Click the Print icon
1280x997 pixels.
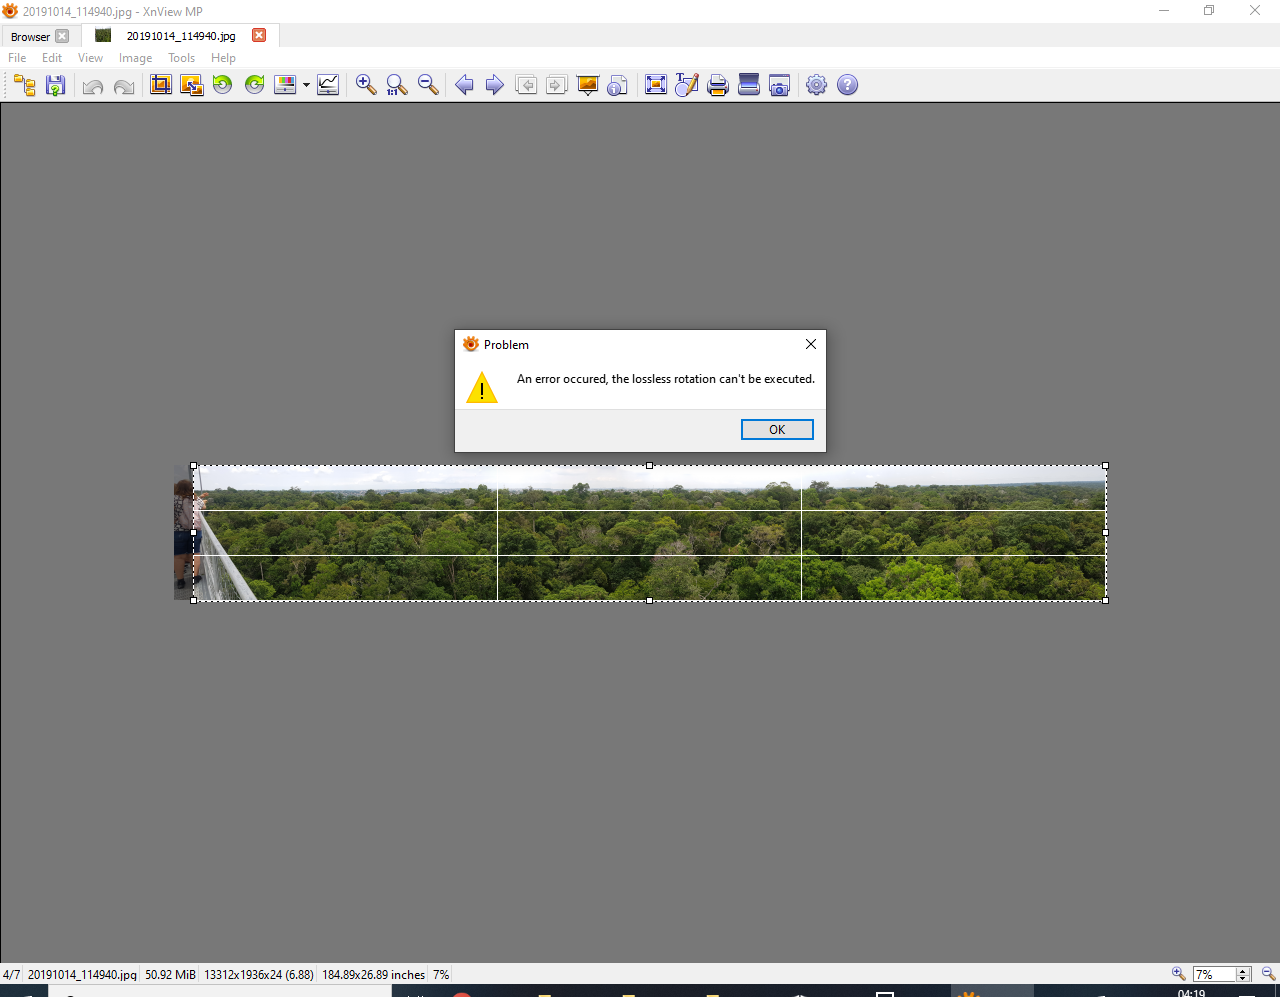coord(718,85)
